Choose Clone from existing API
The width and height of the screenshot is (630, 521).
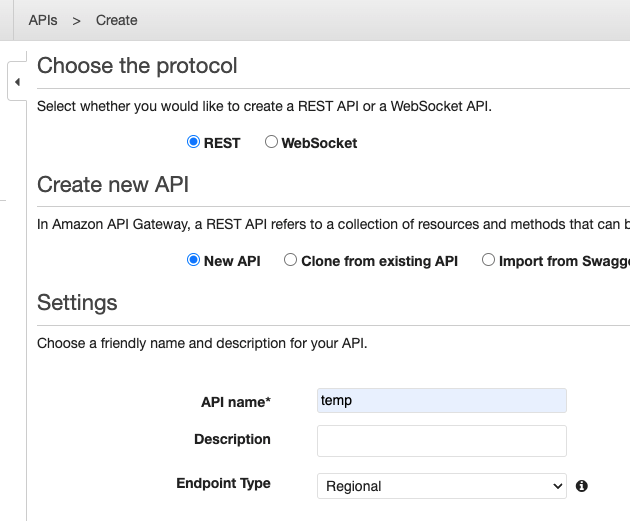point(291,260)
